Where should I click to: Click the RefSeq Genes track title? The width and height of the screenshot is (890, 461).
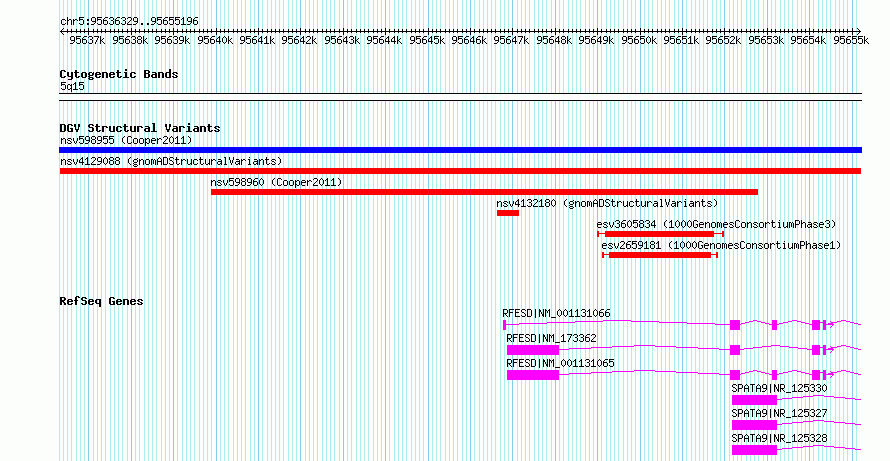(101, 301)
